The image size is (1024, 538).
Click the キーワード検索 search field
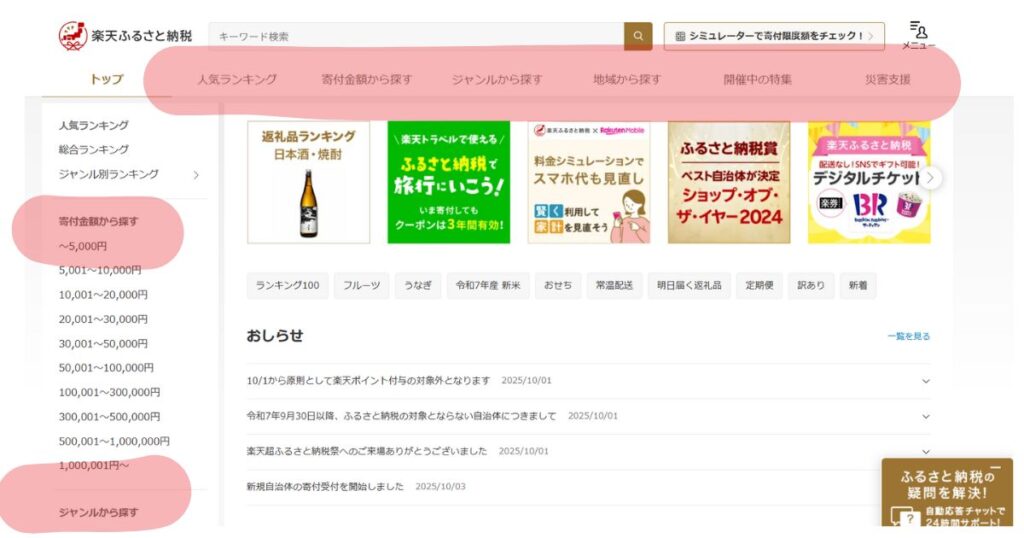tap(415, 37)
